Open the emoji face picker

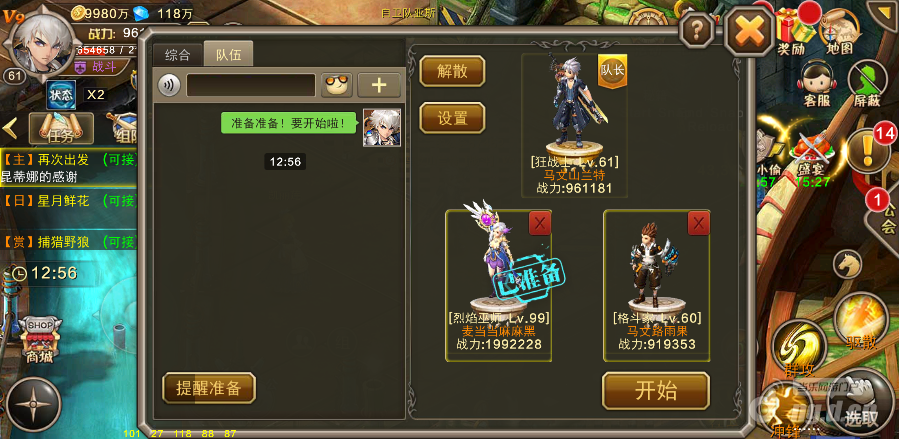pos(337,85)
